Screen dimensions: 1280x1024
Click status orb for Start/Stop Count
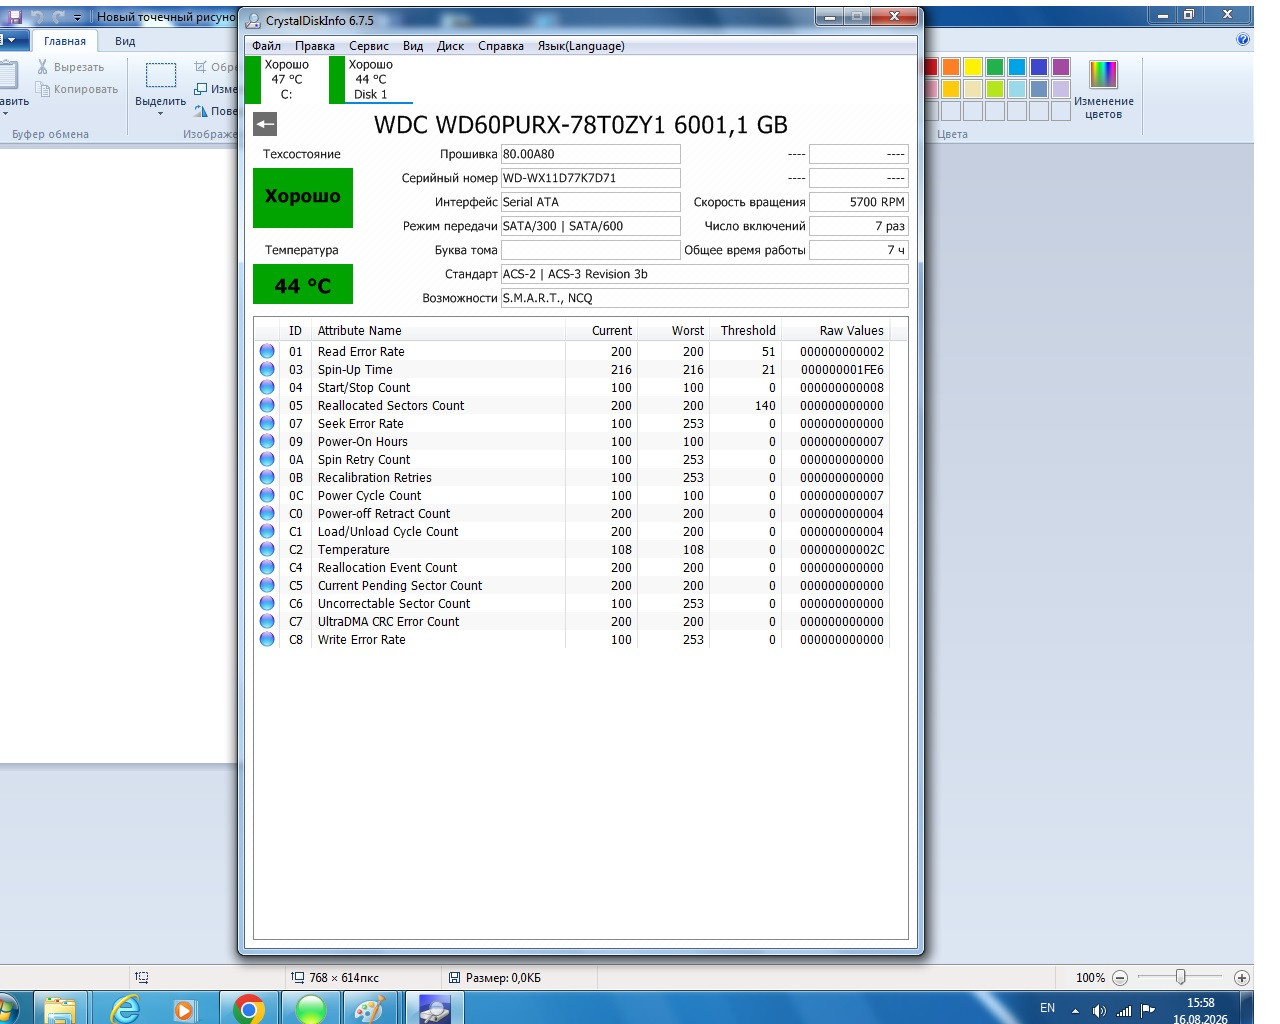click(267, 387)
